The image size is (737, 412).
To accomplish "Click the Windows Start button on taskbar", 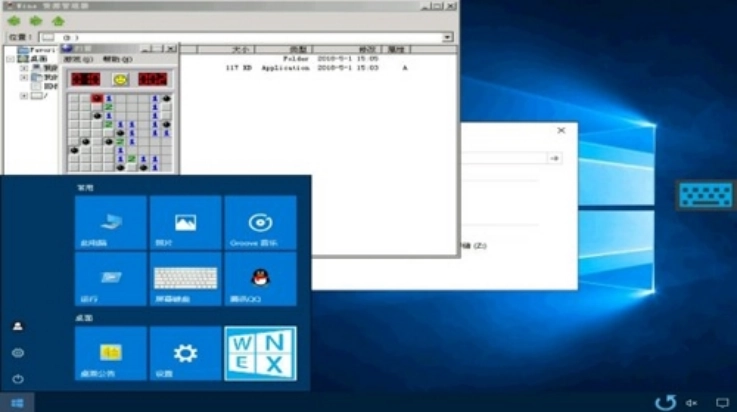I will coord(17,402).
